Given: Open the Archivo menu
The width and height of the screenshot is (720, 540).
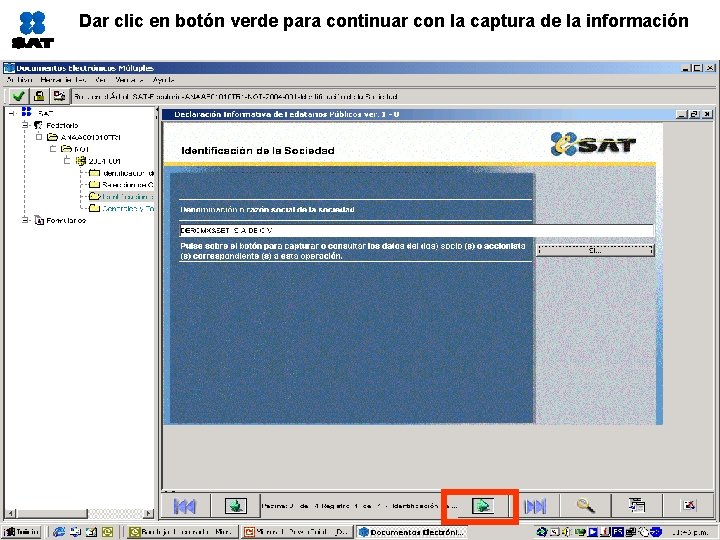Looking at the screenshot, I should pos(19,80).
